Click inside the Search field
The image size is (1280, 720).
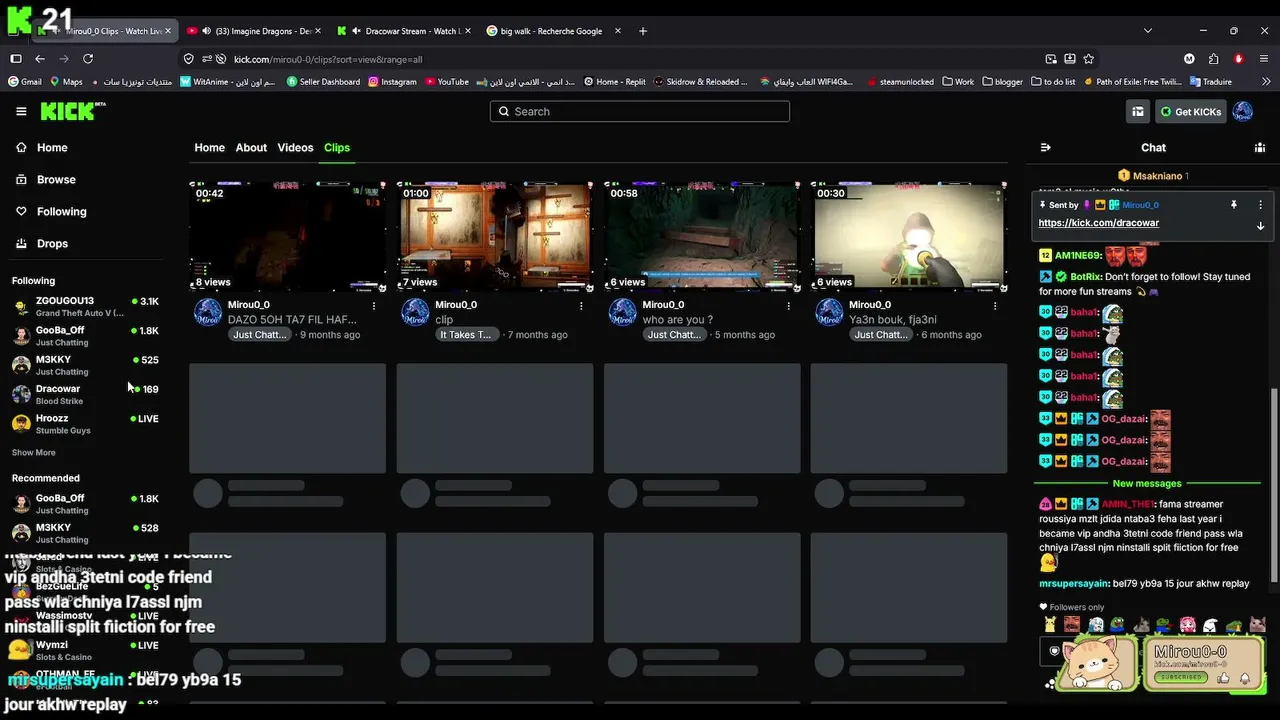(640, 111)
